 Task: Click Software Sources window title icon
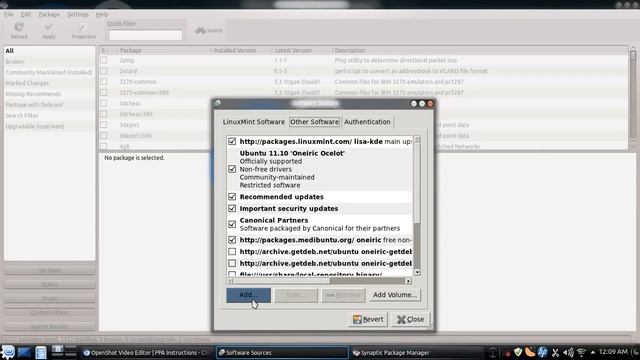click(x=218, y=103)
